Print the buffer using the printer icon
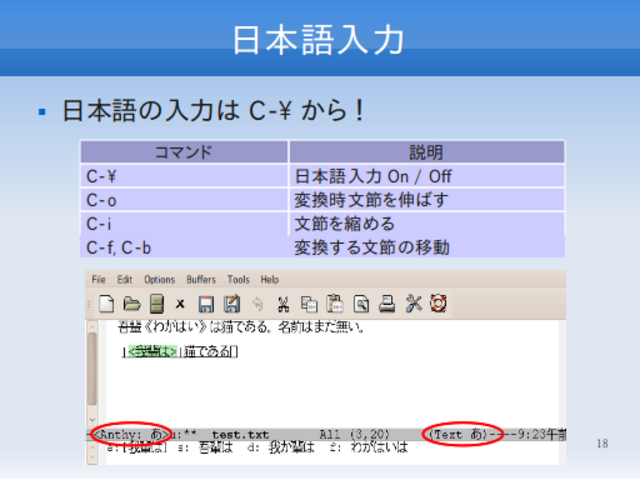The image size is (640, 480). coord(387,304)
